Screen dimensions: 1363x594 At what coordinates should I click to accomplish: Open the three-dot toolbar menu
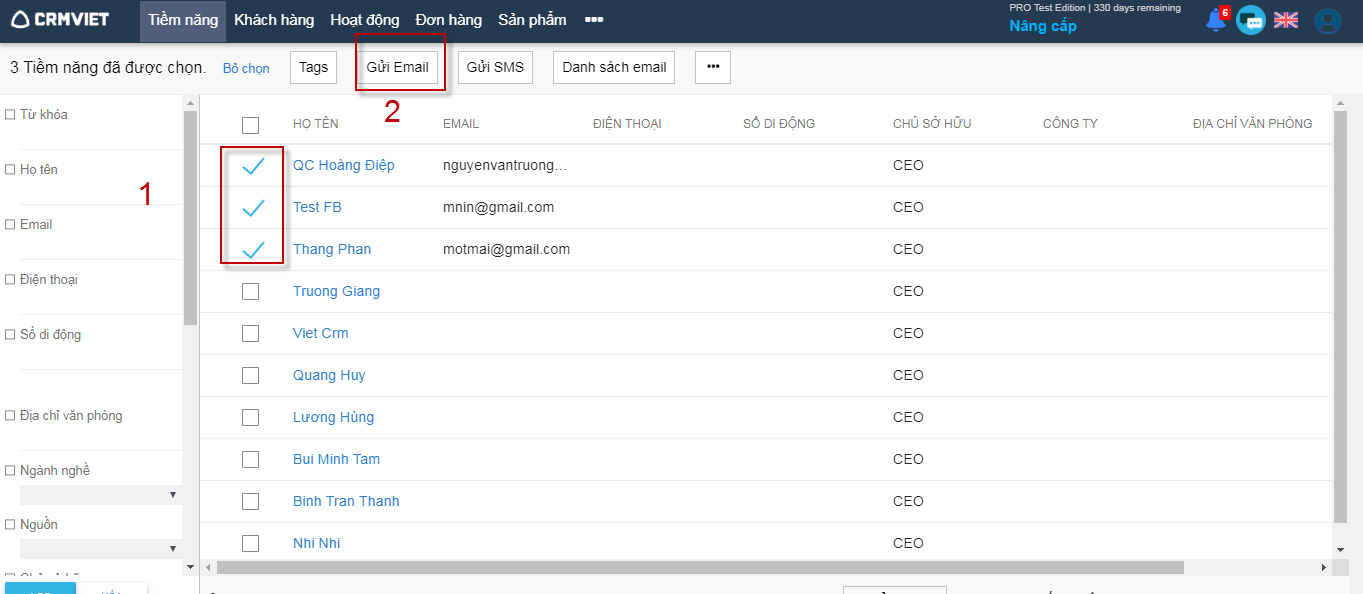click(x=712, y=67)
